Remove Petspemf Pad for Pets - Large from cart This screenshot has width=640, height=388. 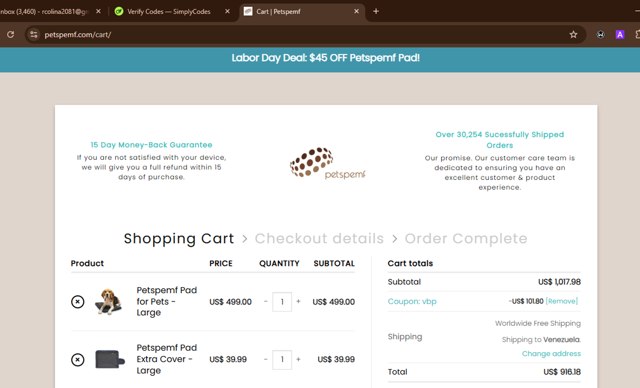[x=78, y=302]
